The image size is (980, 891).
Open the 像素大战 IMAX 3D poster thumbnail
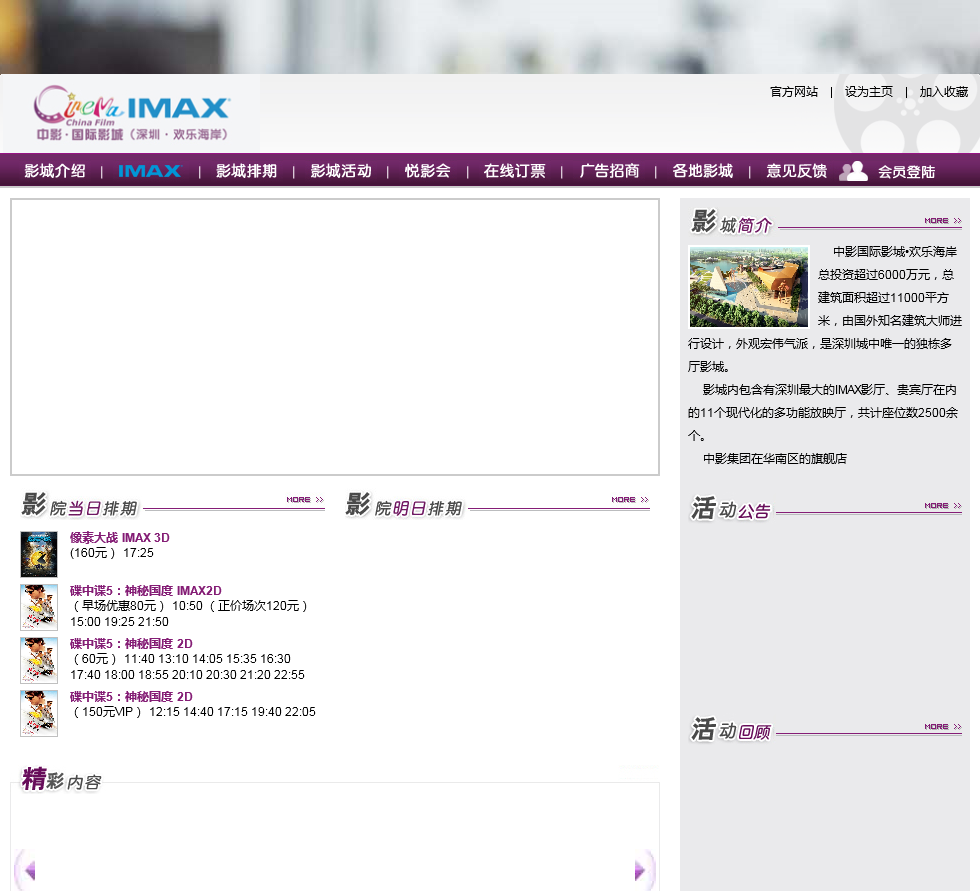pos(39,554)
